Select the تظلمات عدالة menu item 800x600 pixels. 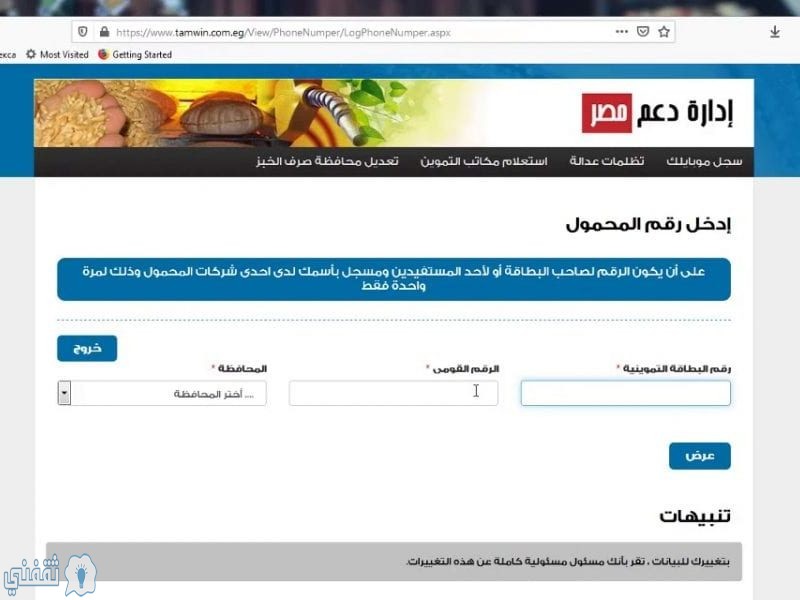pyautogui.click(x=607, y=162)
